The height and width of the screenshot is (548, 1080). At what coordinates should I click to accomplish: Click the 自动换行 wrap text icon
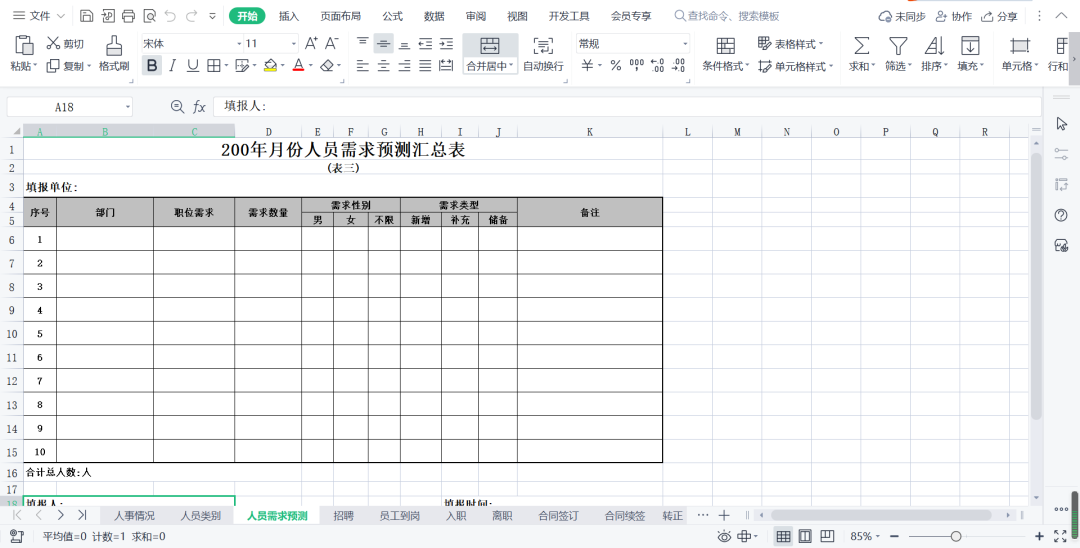543,46
